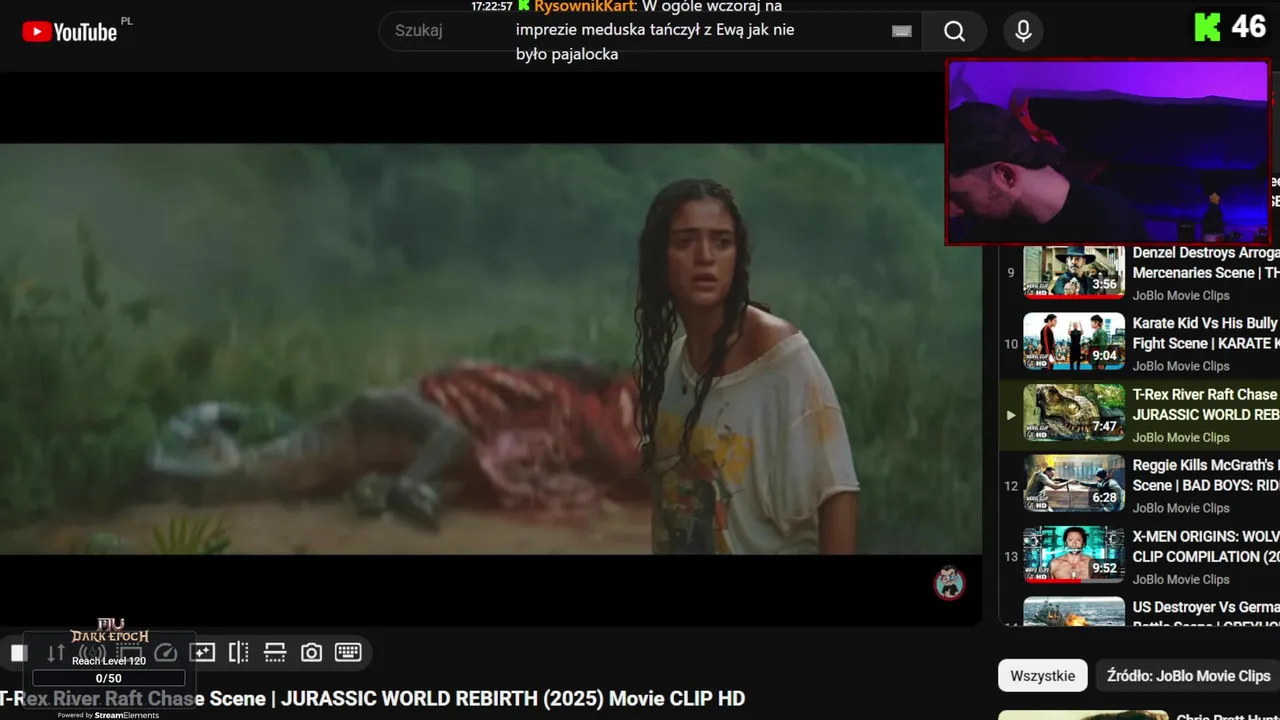
Task: Open Reggie Kills McGrath's thumbnail
Action: (x=1074, y=484)
